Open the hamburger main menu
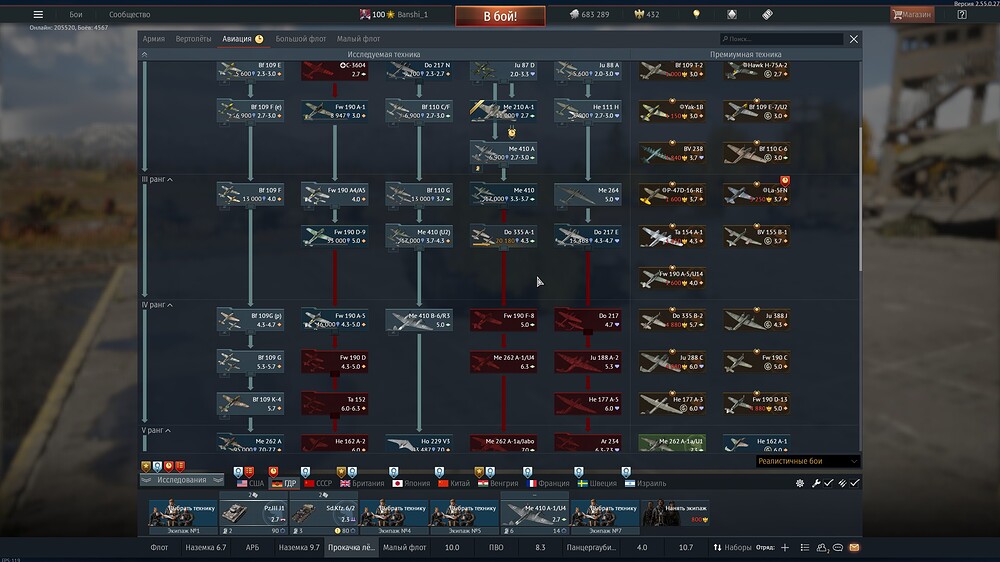1000x562 pixels. (x=38, y=15)
